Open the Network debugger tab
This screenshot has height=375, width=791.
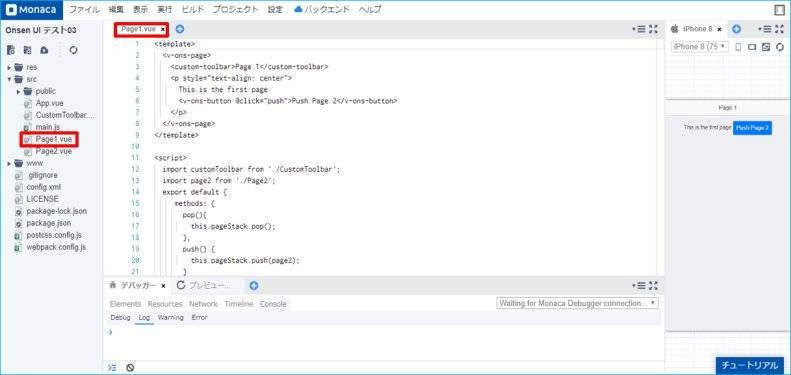coord(203,304)
